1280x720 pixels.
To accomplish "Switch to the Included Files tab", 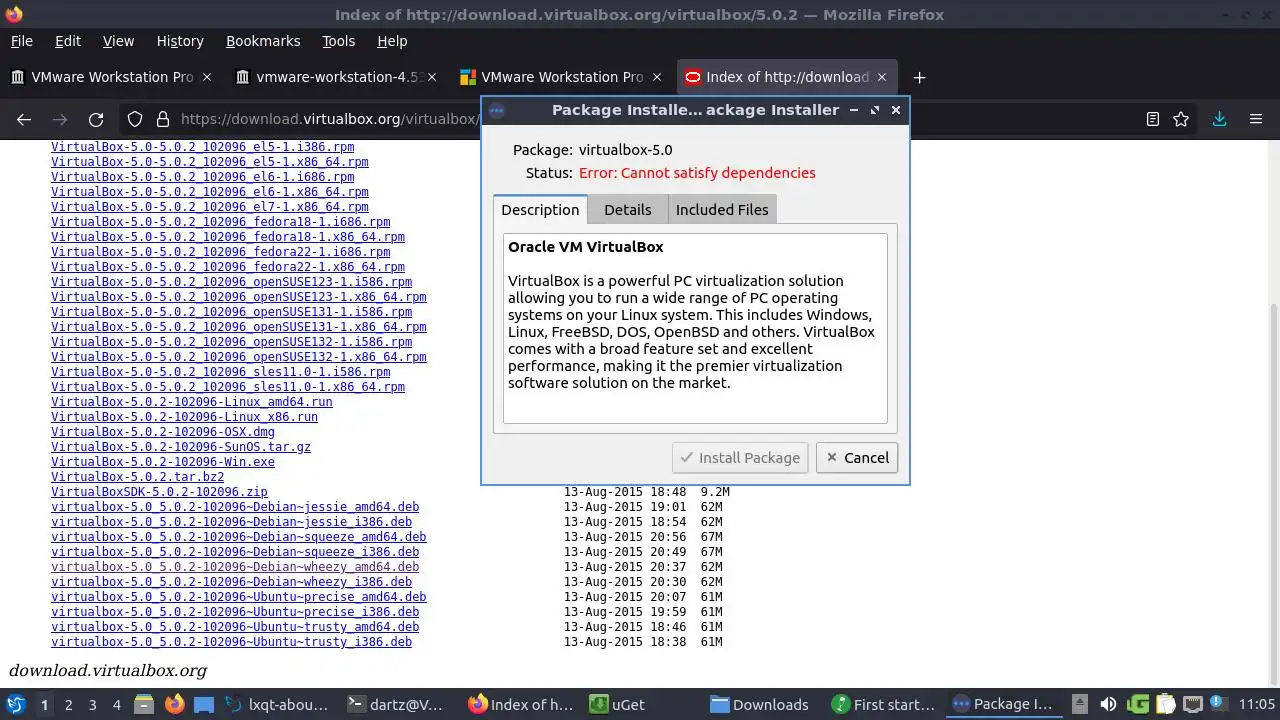I will (722, 209).
